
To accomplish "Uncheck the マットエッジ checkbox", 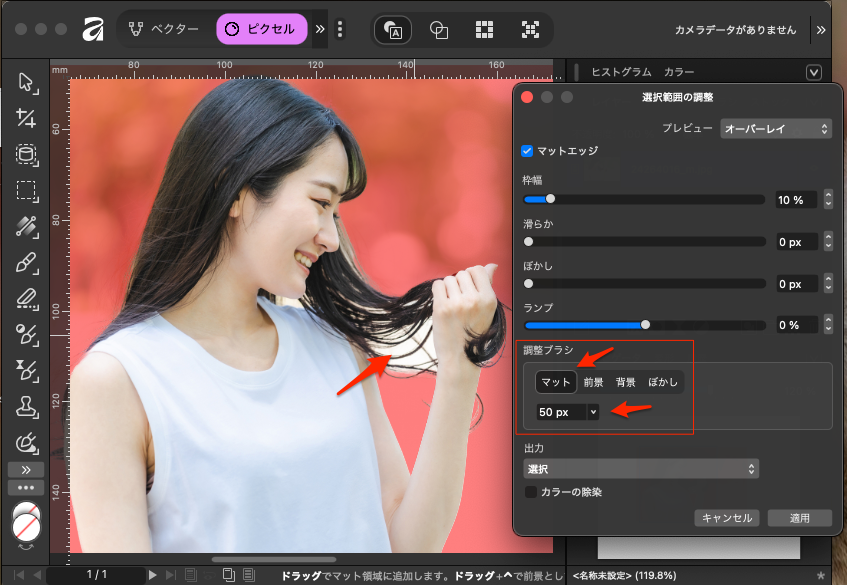I will click(x=528, y=151).
